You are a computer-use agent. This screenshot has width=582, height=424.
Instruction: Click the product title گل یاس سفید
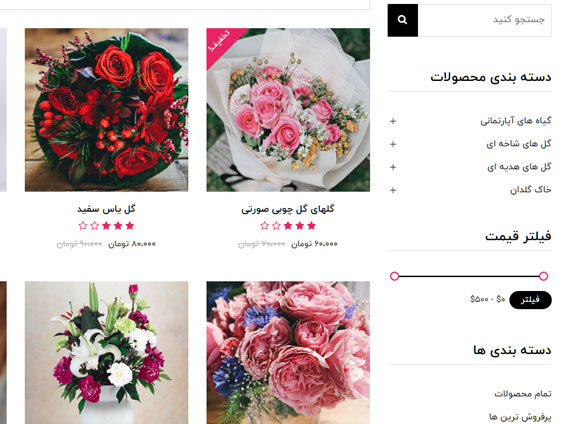[x=106, y=209]
